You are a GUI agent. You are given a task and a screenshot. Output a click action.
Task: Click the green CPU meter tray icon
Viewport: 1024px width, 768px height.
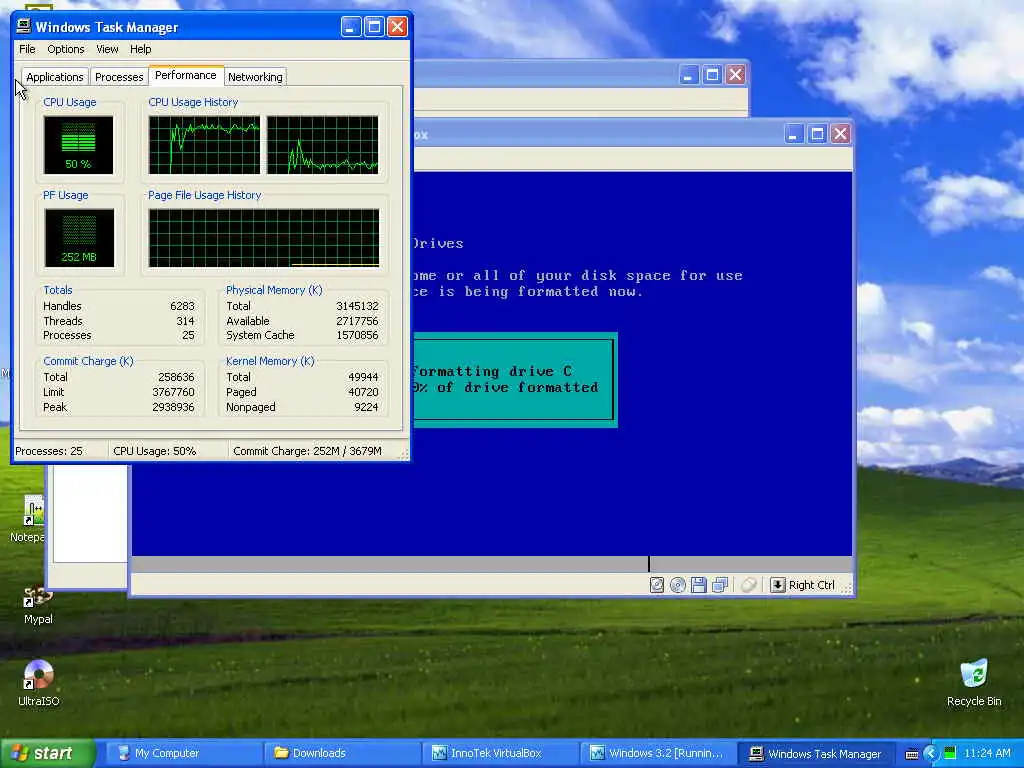950,753
